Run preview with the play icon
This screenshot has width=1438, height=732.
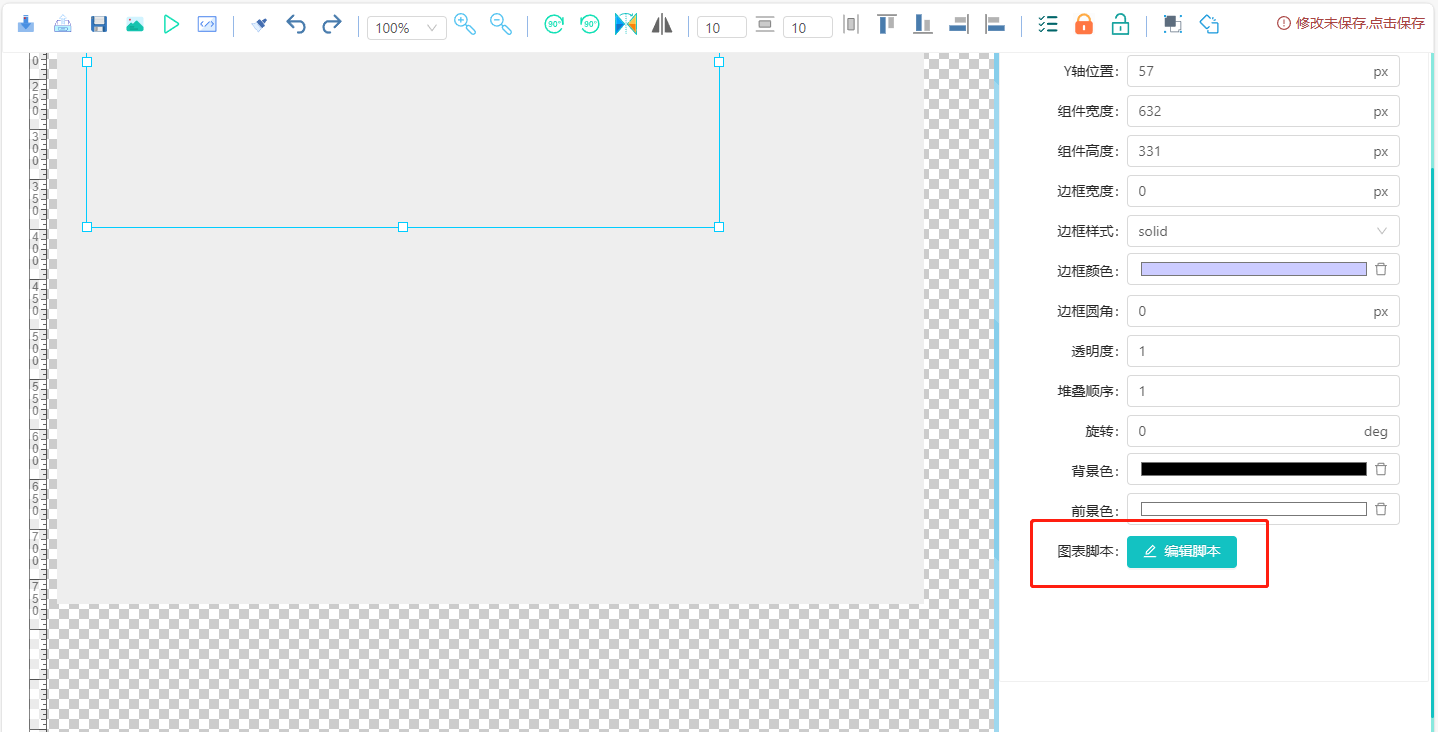(x=171, y=24)
